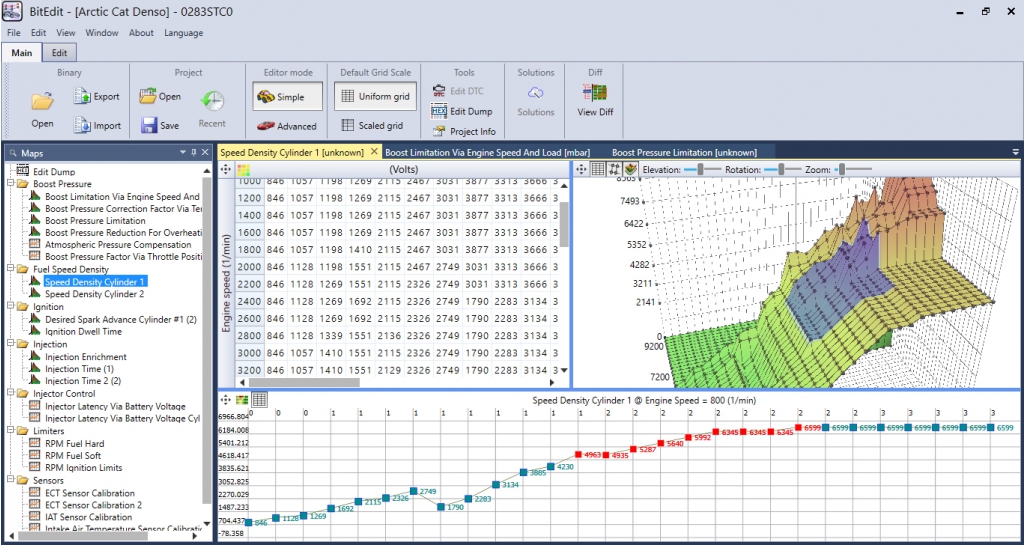Toggle the 3D view grid icon
Screen dimensions: 1024x545
[x=597, y=169]
